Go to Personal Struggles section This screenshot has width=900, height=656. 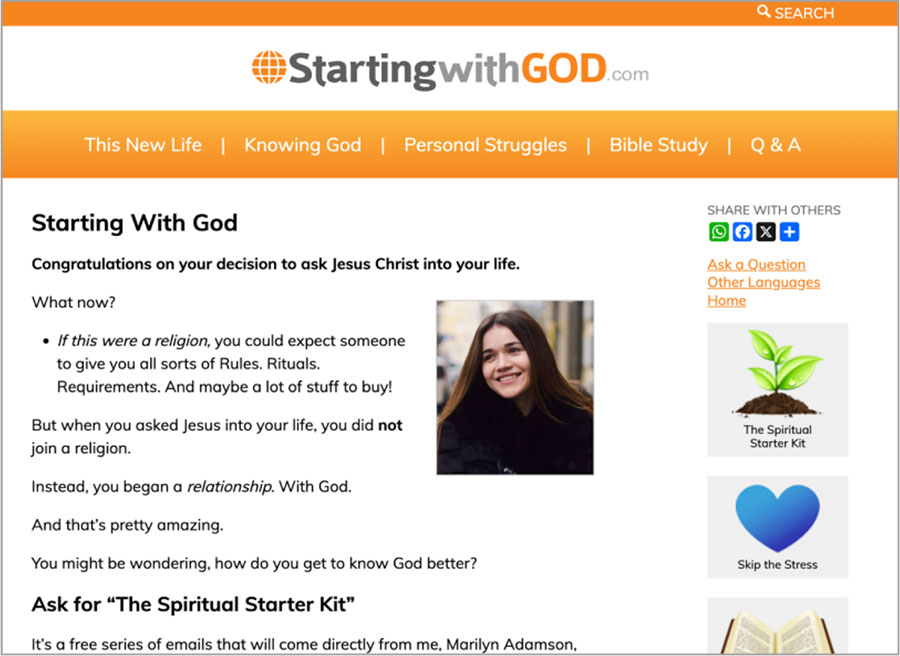pyautogui.click(x=485, y=145)
